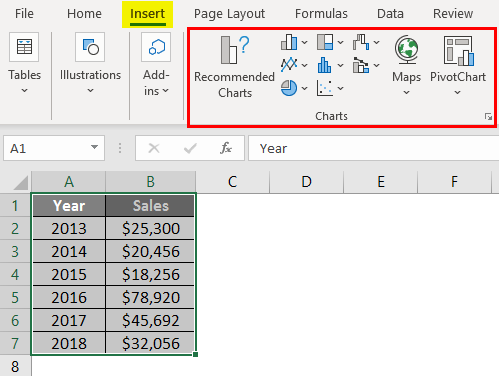Image resolution: width=499 pixels, height=376 pixels.
Task: Select column D header
Action: click(x=307, y=182)
